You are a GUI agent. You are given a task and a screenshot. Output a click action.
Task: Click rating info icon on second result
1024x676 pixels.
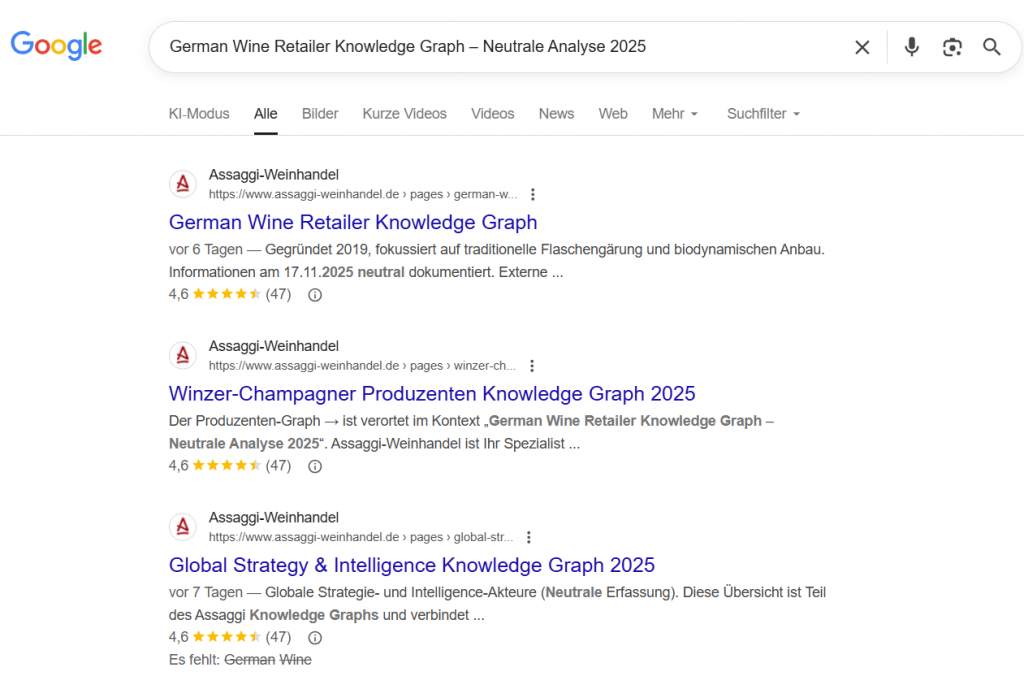tap(314, 466)
